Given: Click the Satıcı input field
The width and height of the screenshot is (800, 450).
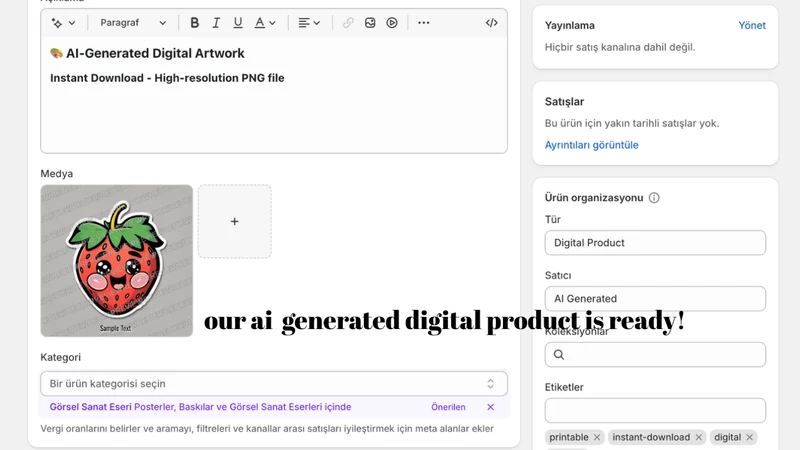Looking at the screenshot, I should [655, 299].
